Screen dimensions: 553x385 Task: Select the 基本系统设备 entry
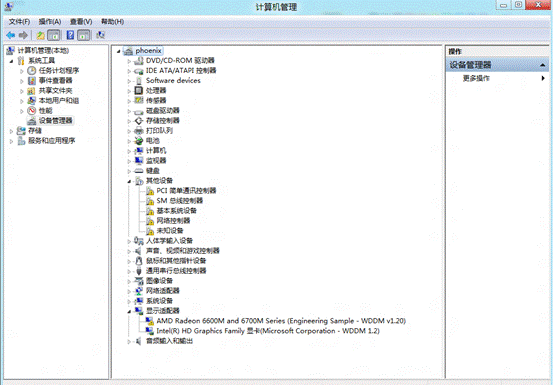[x=176, y=211]
